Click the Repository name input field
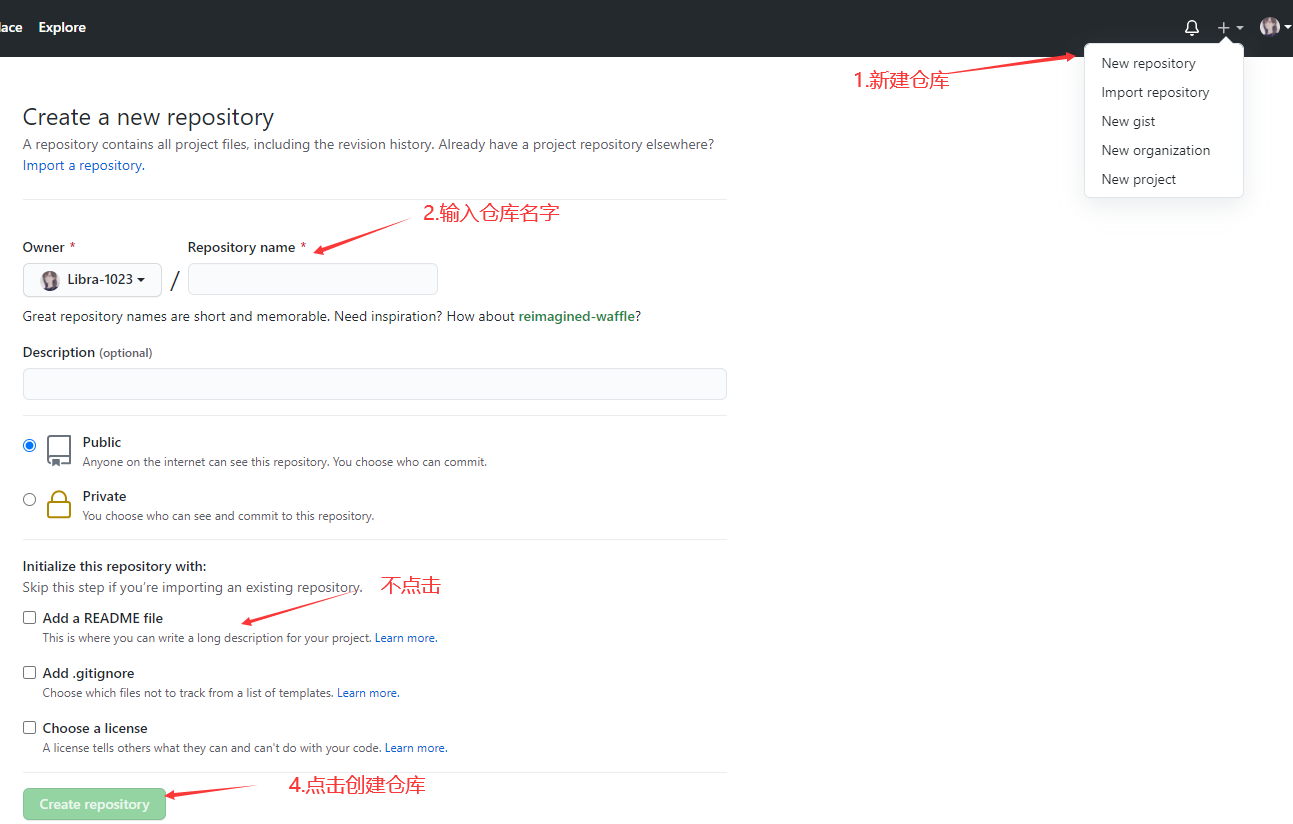Screen dimensions: 1293x824 (x=312, y=279)
